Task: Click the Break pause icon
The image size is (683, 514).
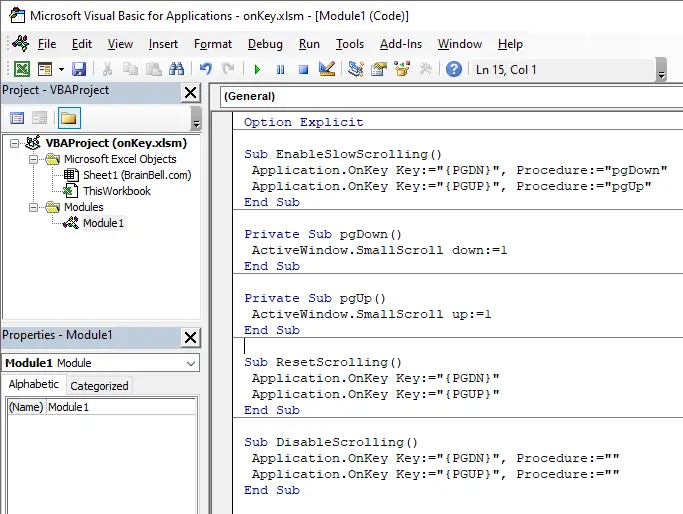Action: click(281, 69)
